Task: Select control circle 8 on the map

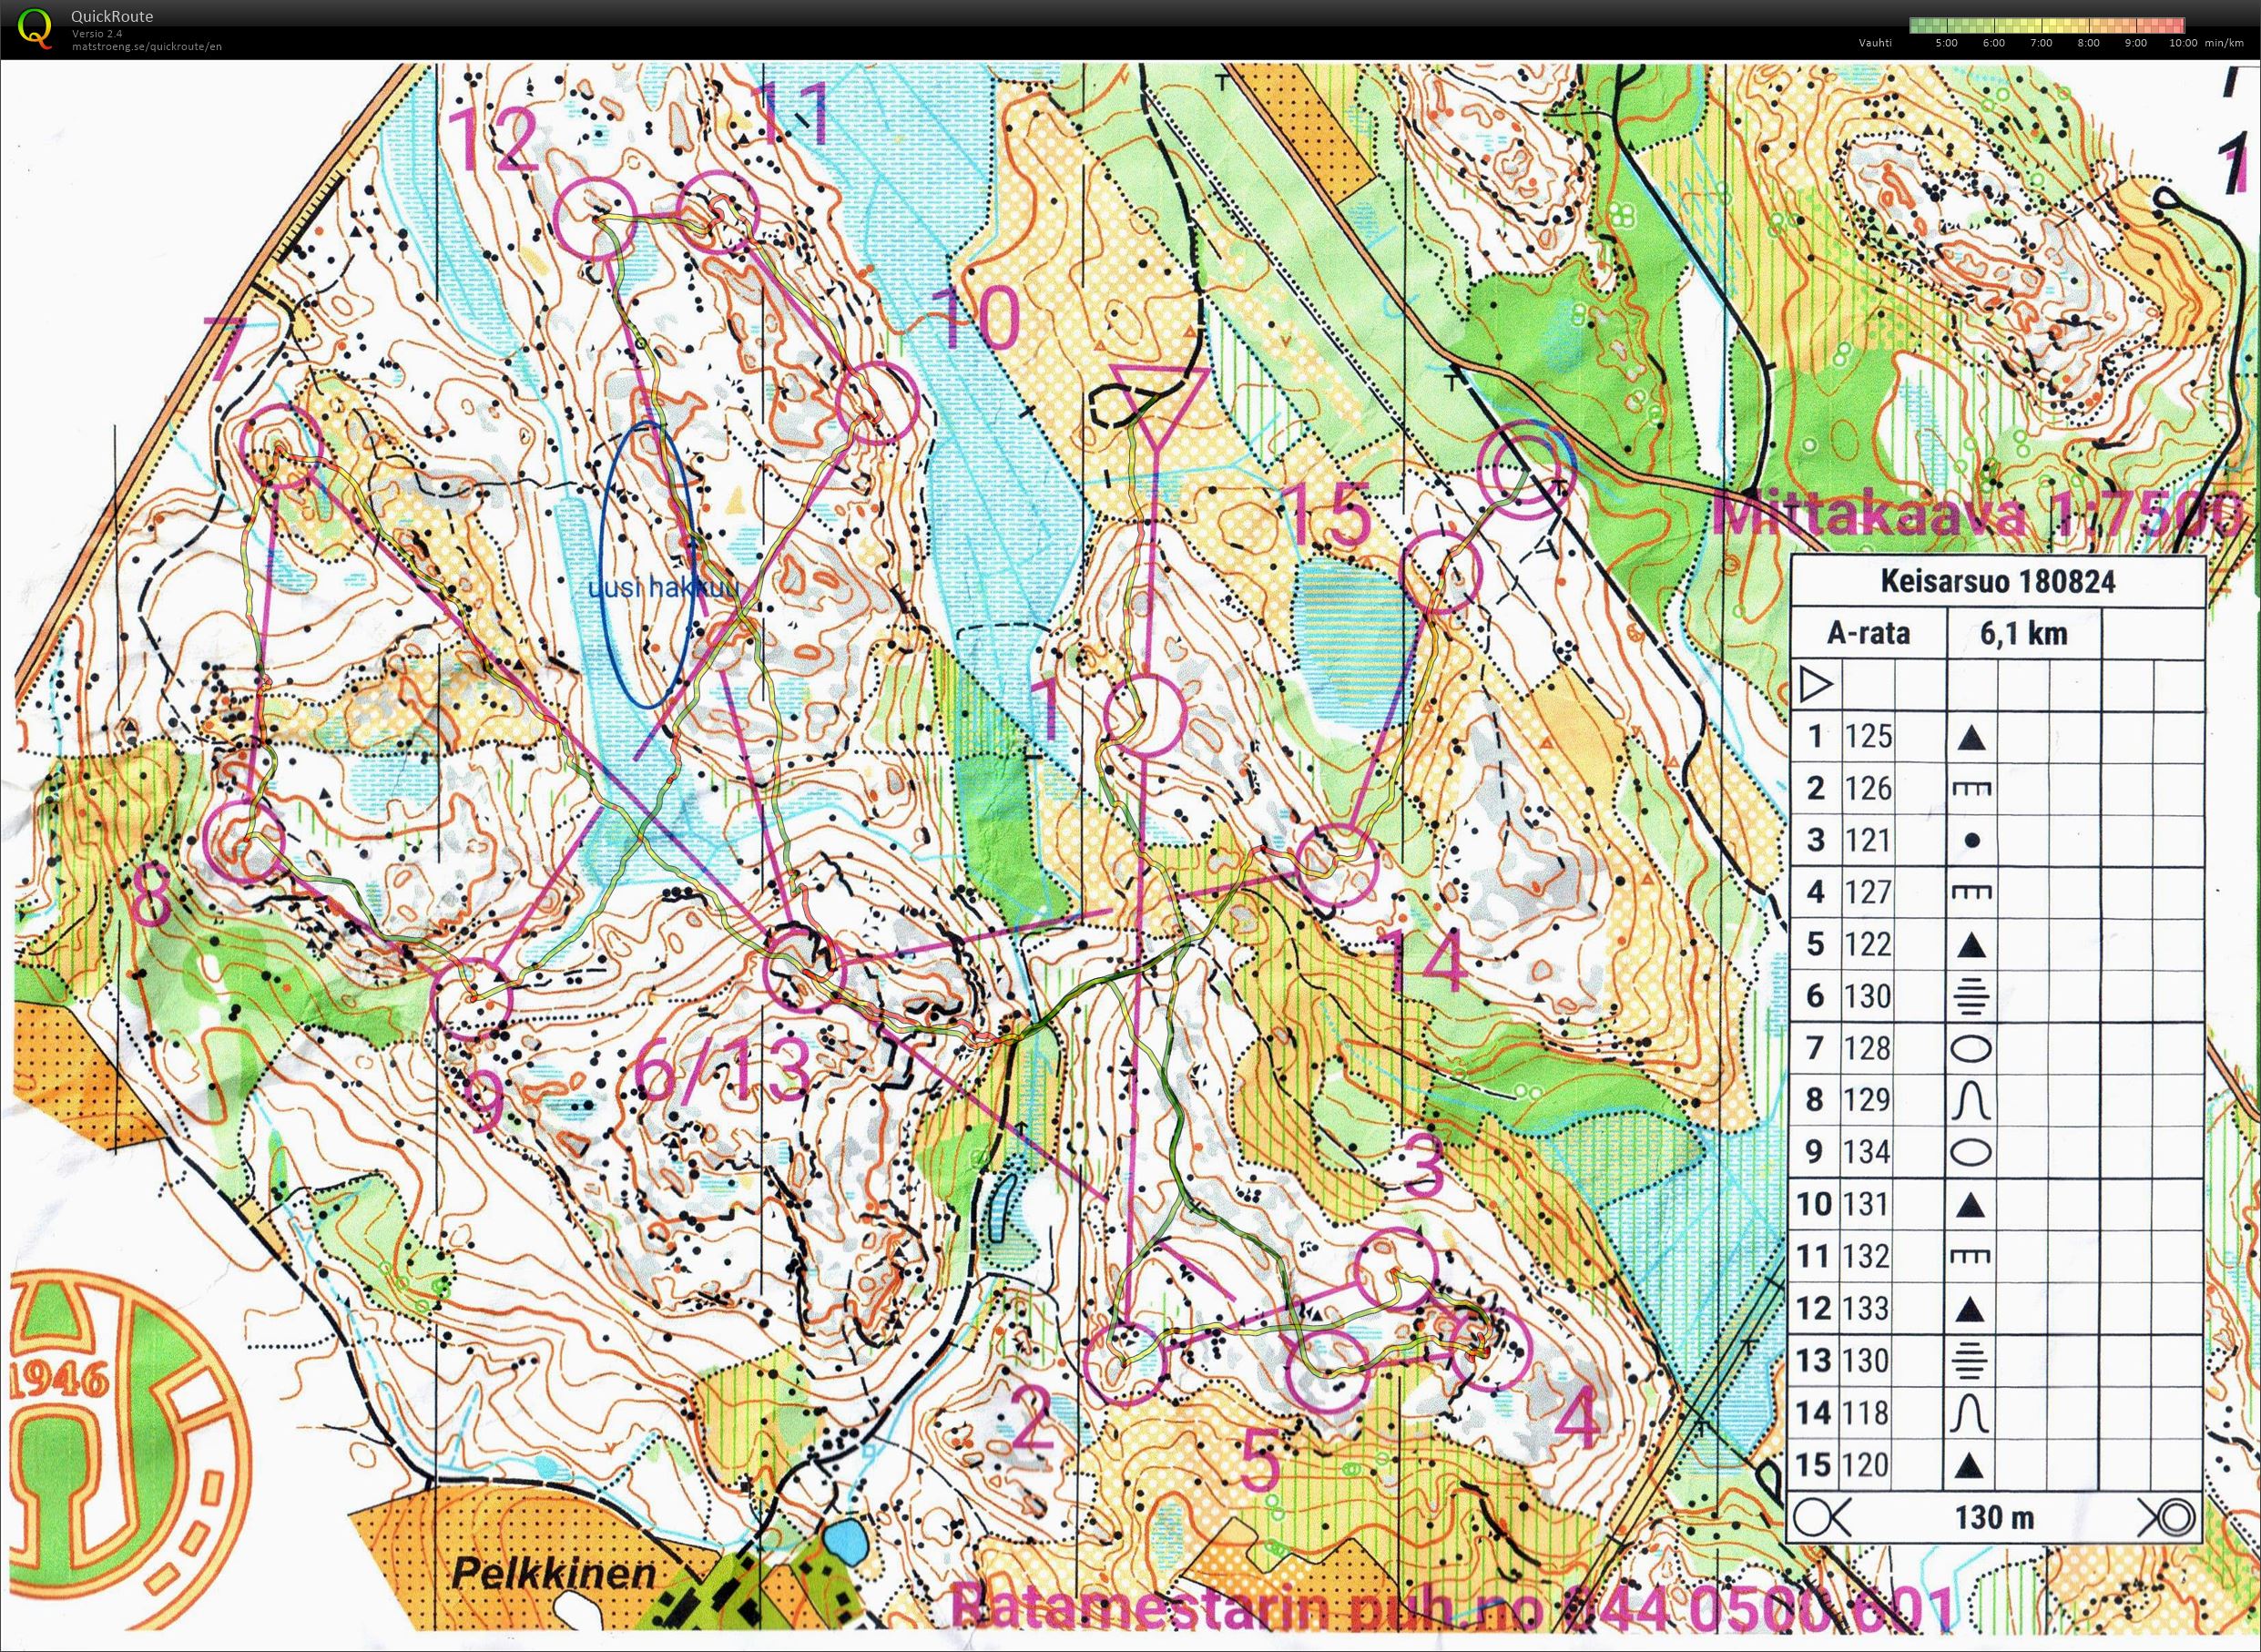Action: point(244,842)
